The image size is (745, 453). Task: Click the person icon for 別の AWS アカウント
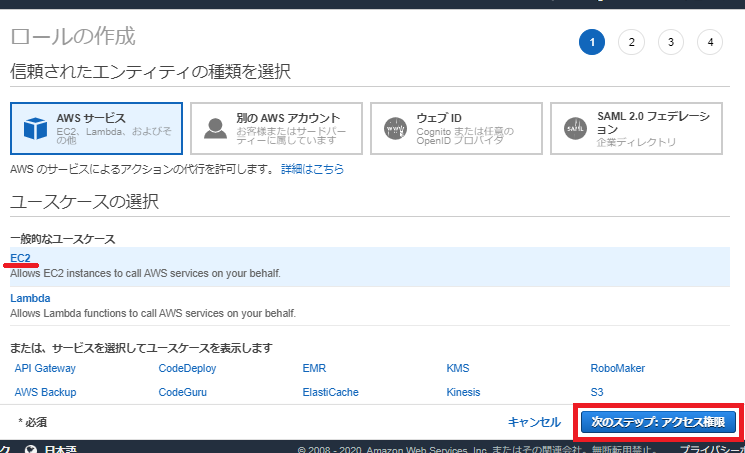coord(215,128)
